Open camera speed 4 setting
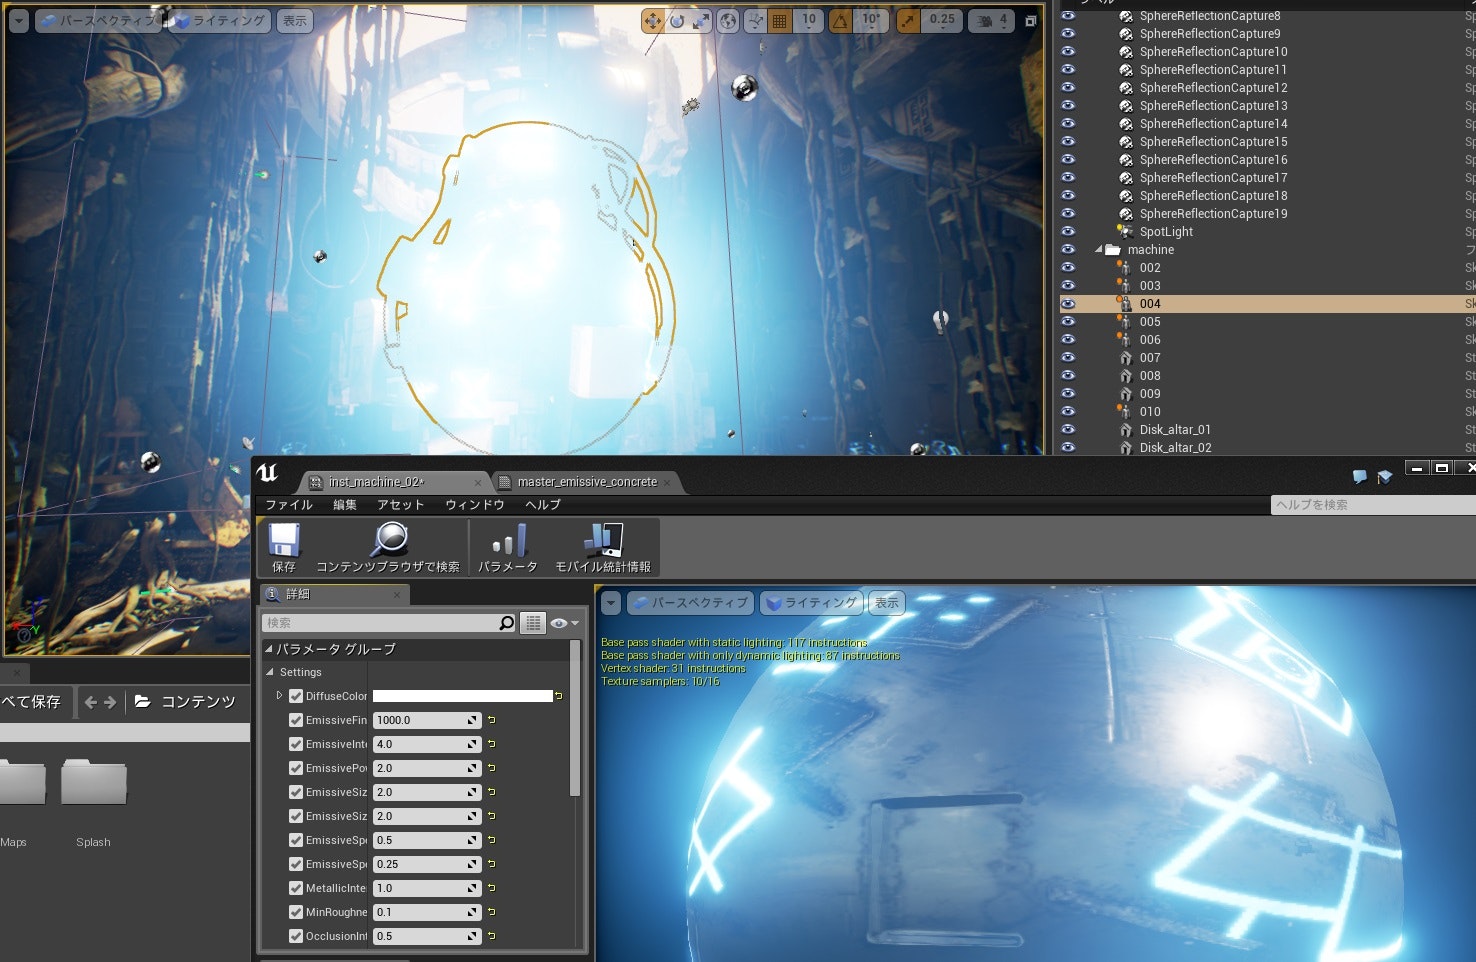Viewport: 1476px width, 962px height. point(993,21)
